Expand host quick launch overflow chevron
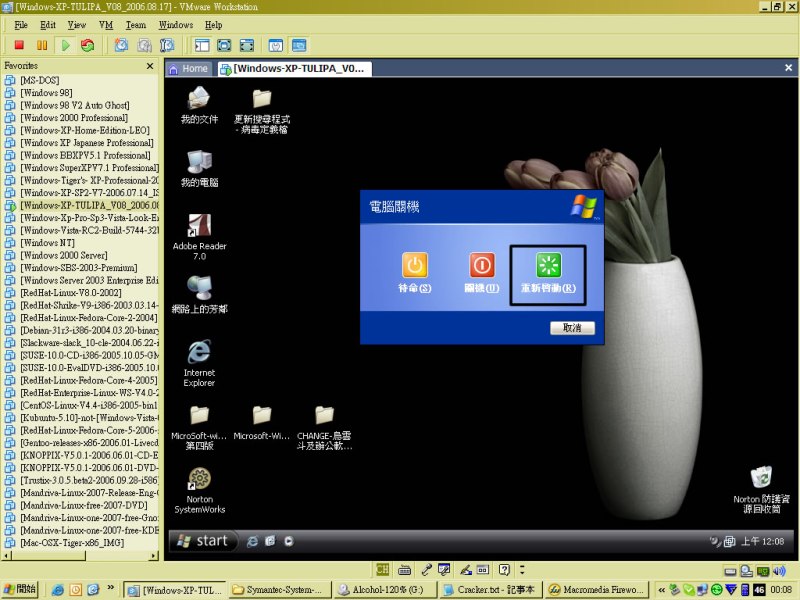 (x=111, y=588)
